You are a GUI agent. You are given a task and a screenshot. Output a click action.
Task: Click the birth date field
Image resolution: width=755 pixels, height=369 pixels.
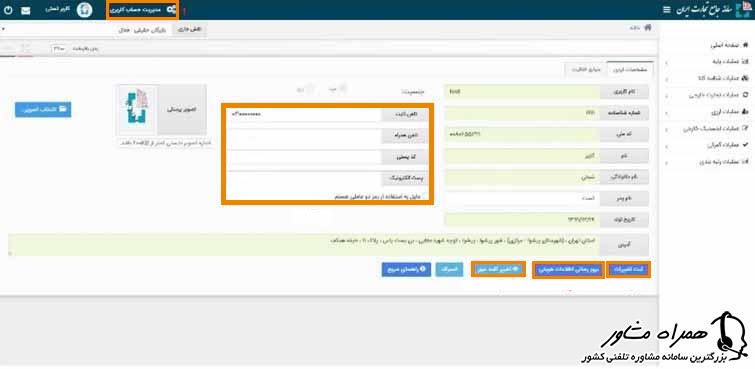point(522,219)
